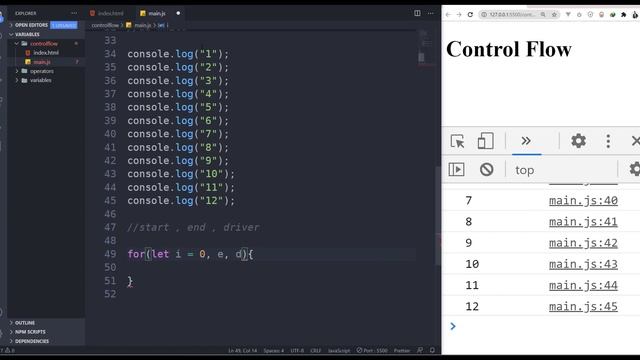Show more DevTools tabs chevron

click(526, 141)
